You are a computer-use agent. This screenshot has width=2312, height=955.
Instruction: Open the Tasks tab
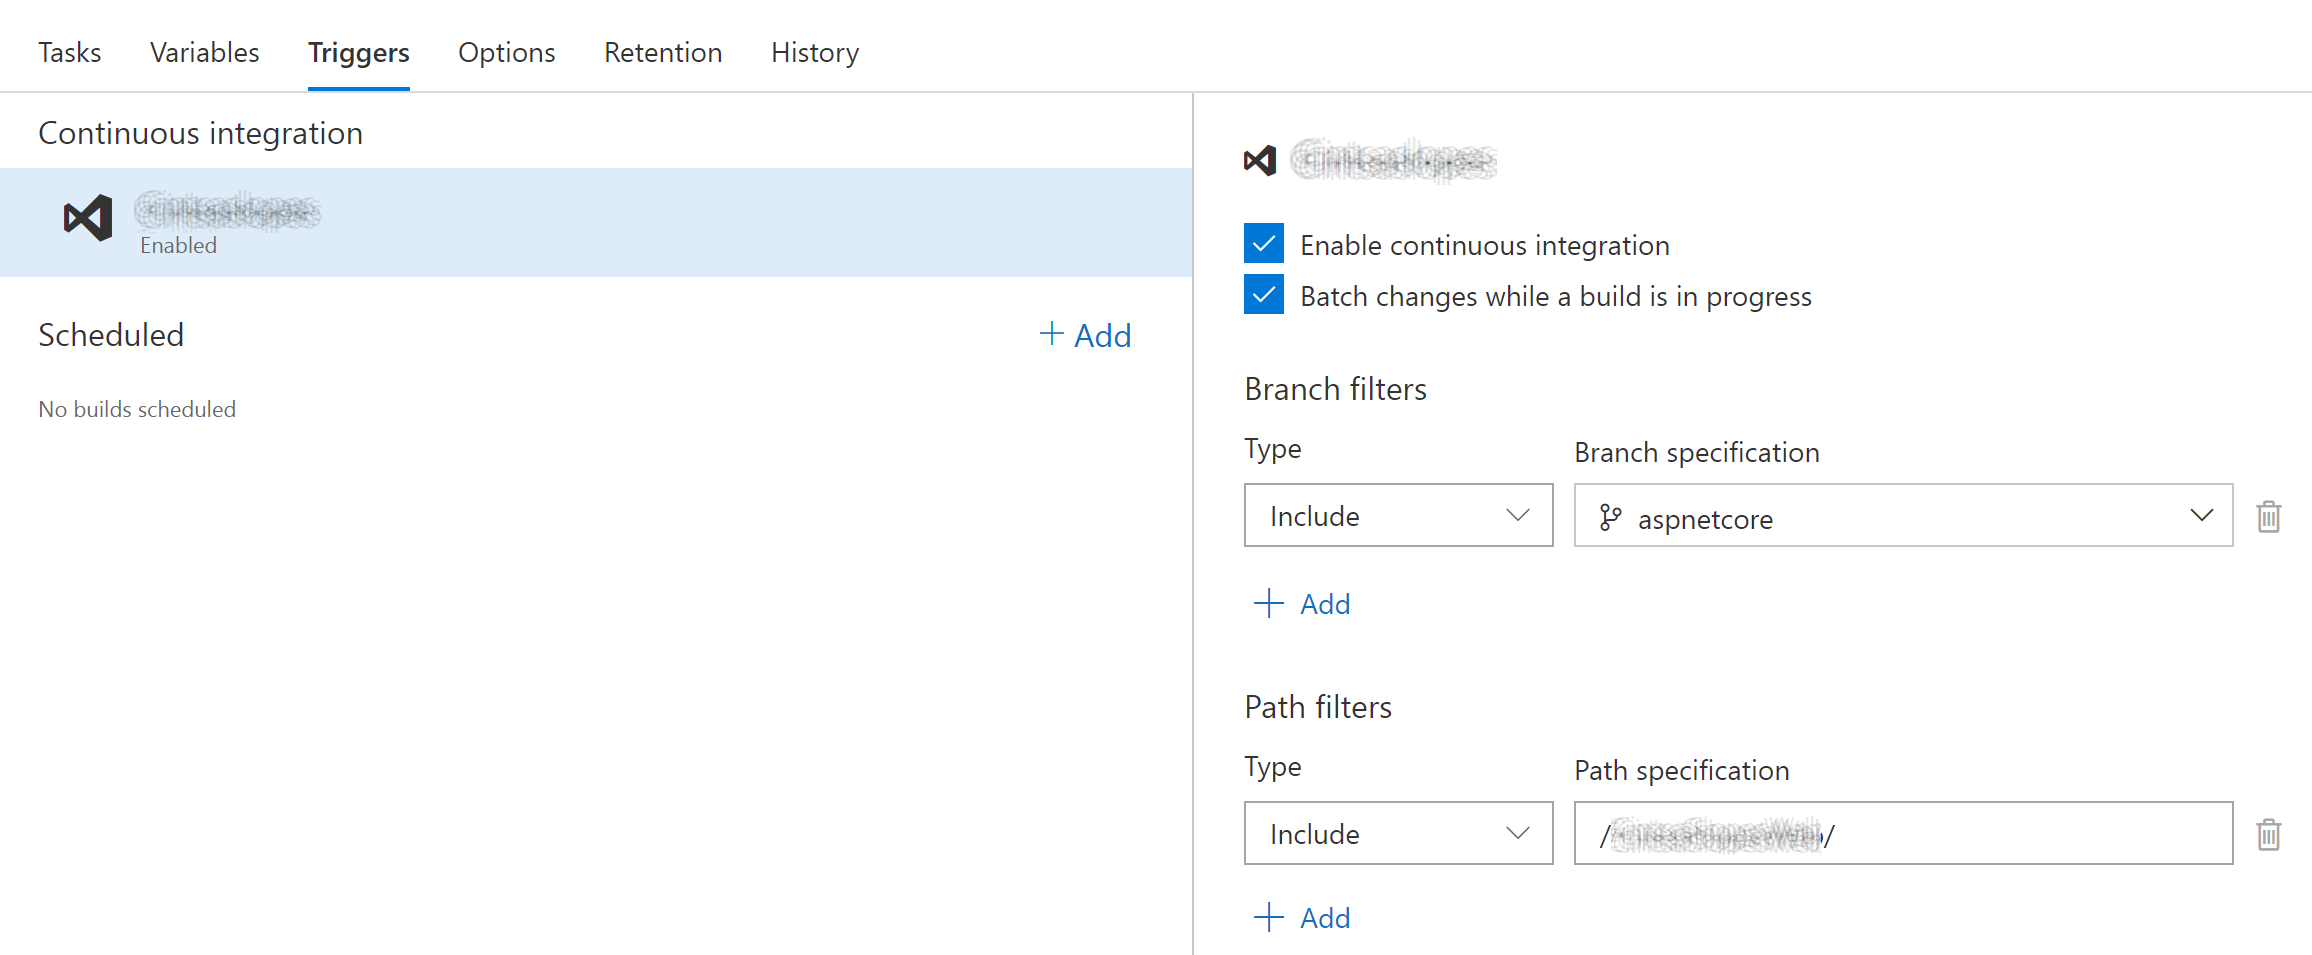click(69, 52)
